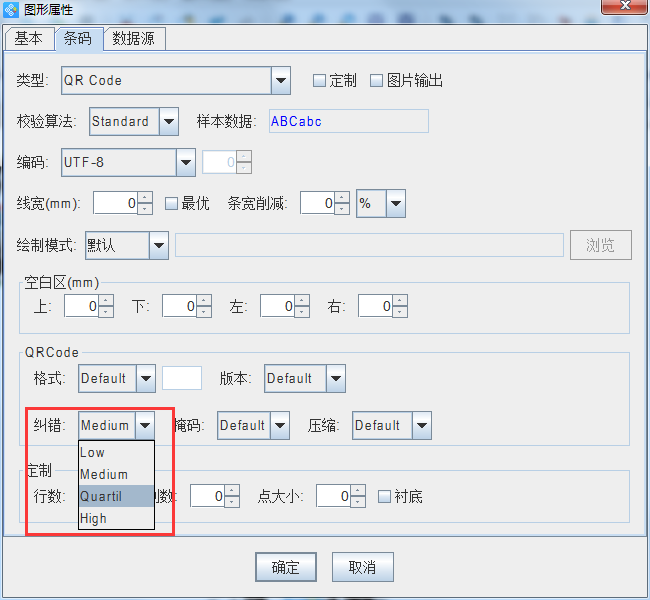Close the 图形属性 dialog window

tap(623, 12)
